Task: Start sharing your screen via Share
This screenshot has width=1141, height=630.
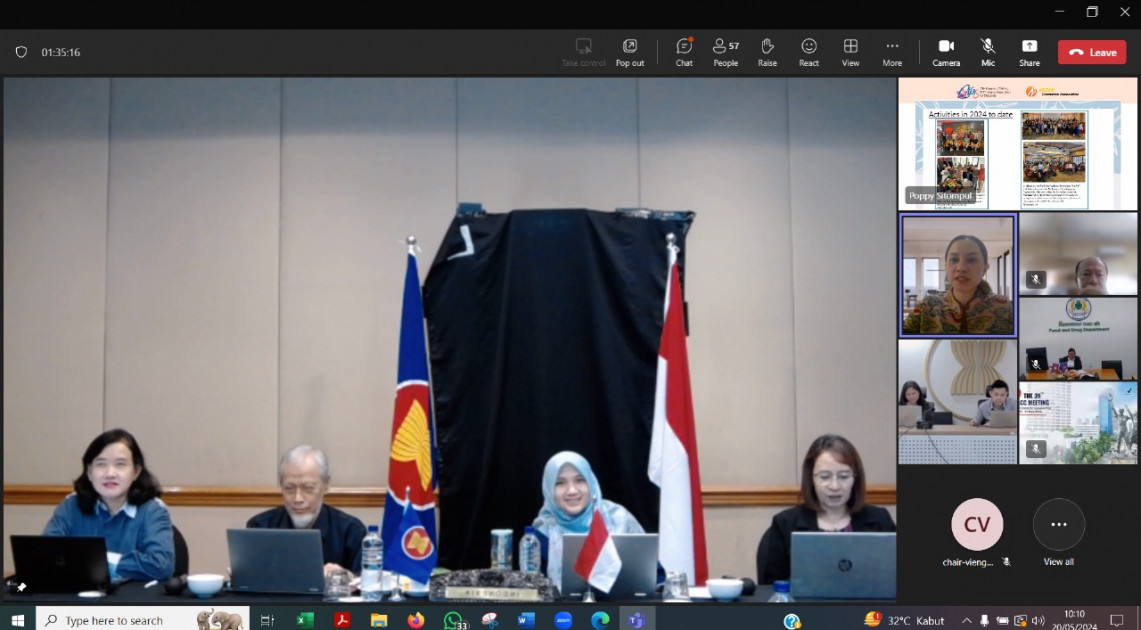Action: pos(1028,52)
